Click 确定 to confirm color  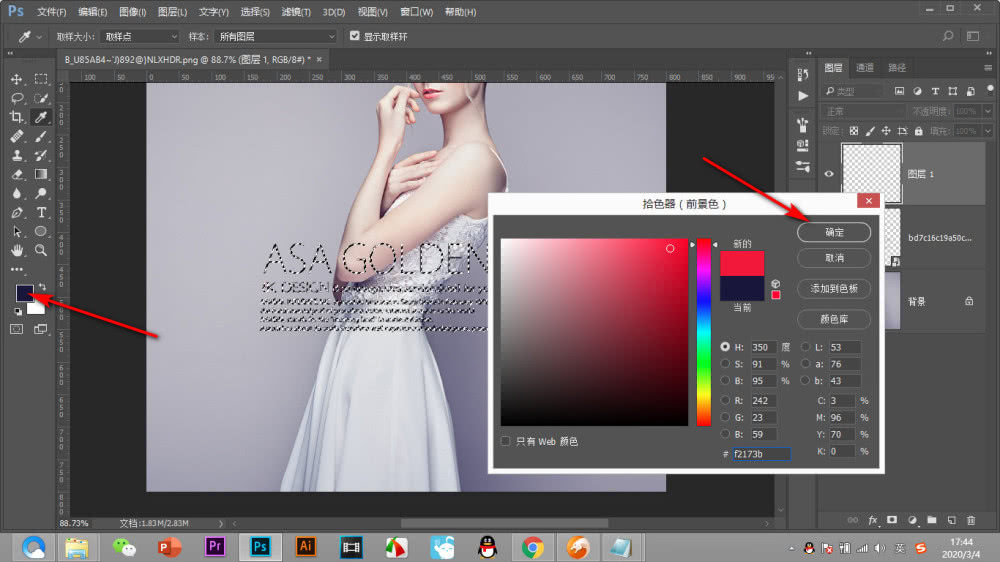coord(833,232)
